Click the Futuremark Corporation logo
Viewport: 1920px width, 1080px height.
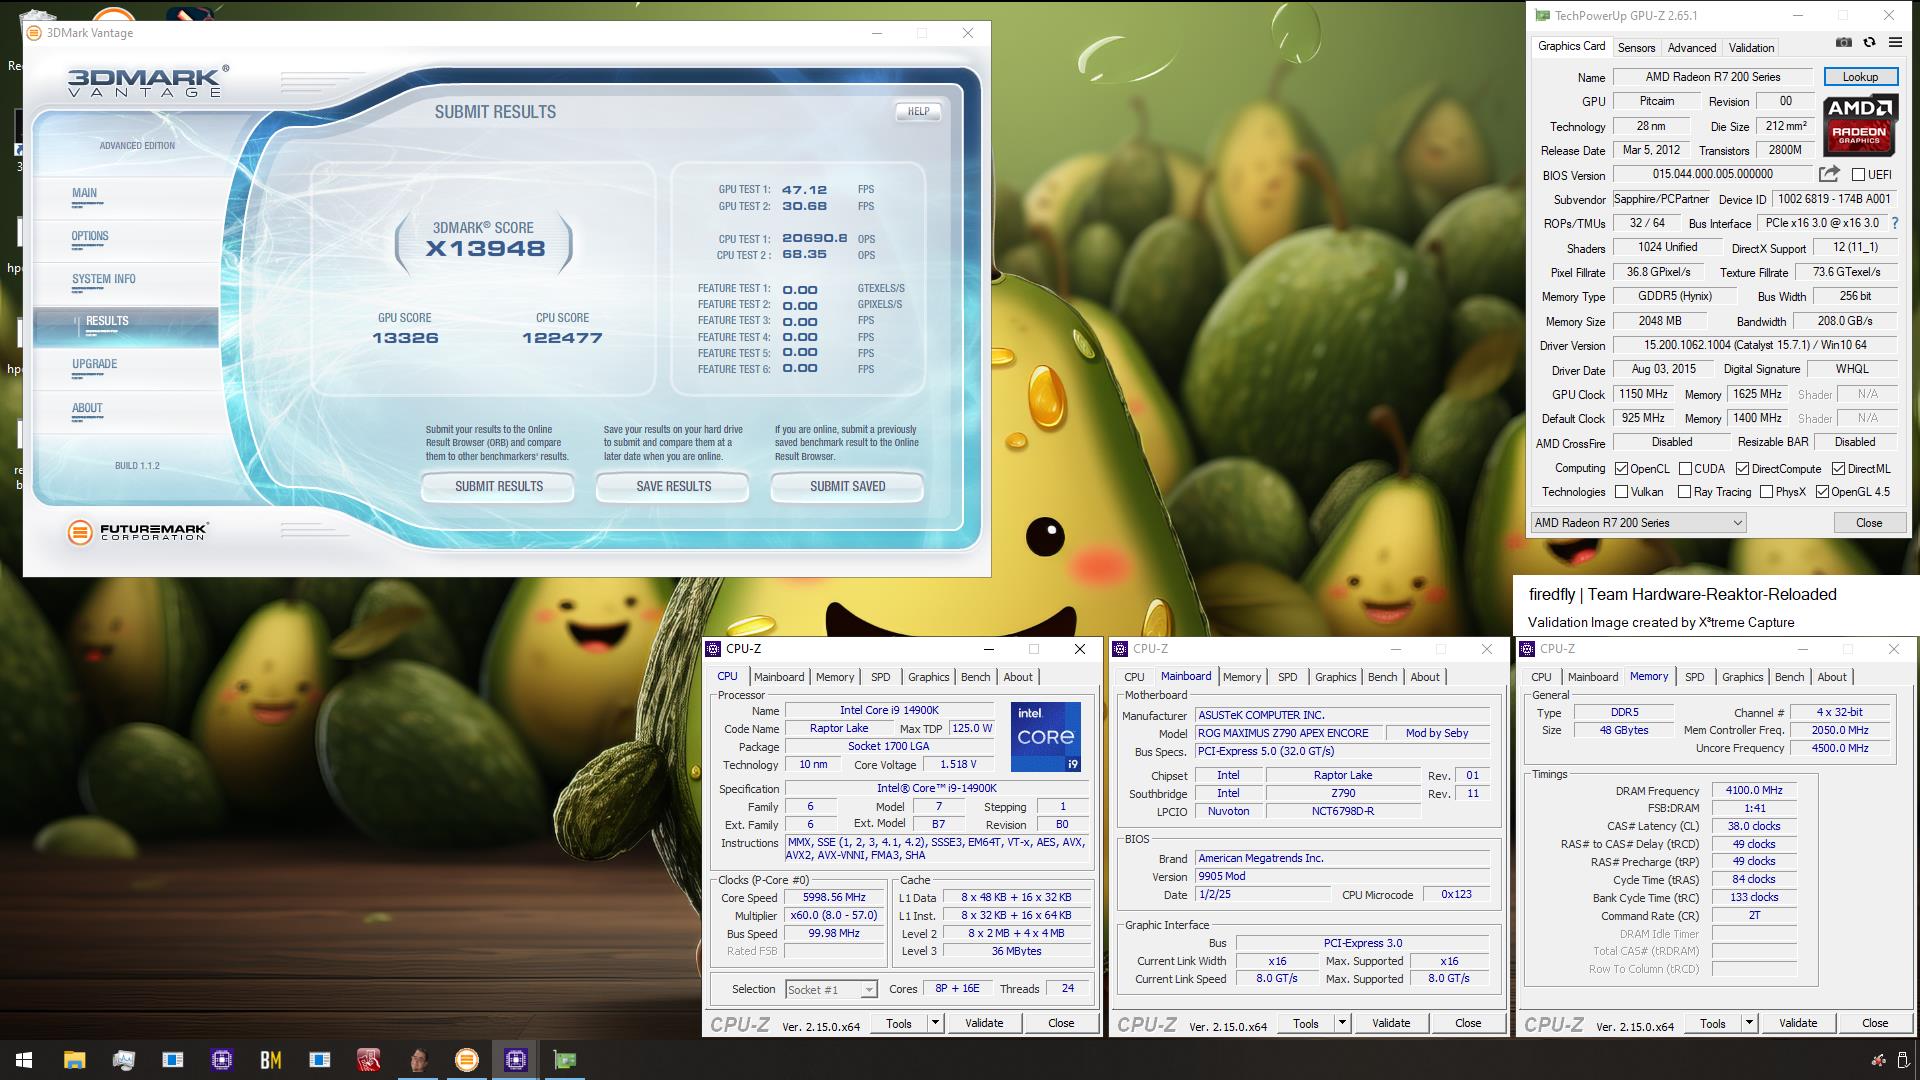coord(138,532)
